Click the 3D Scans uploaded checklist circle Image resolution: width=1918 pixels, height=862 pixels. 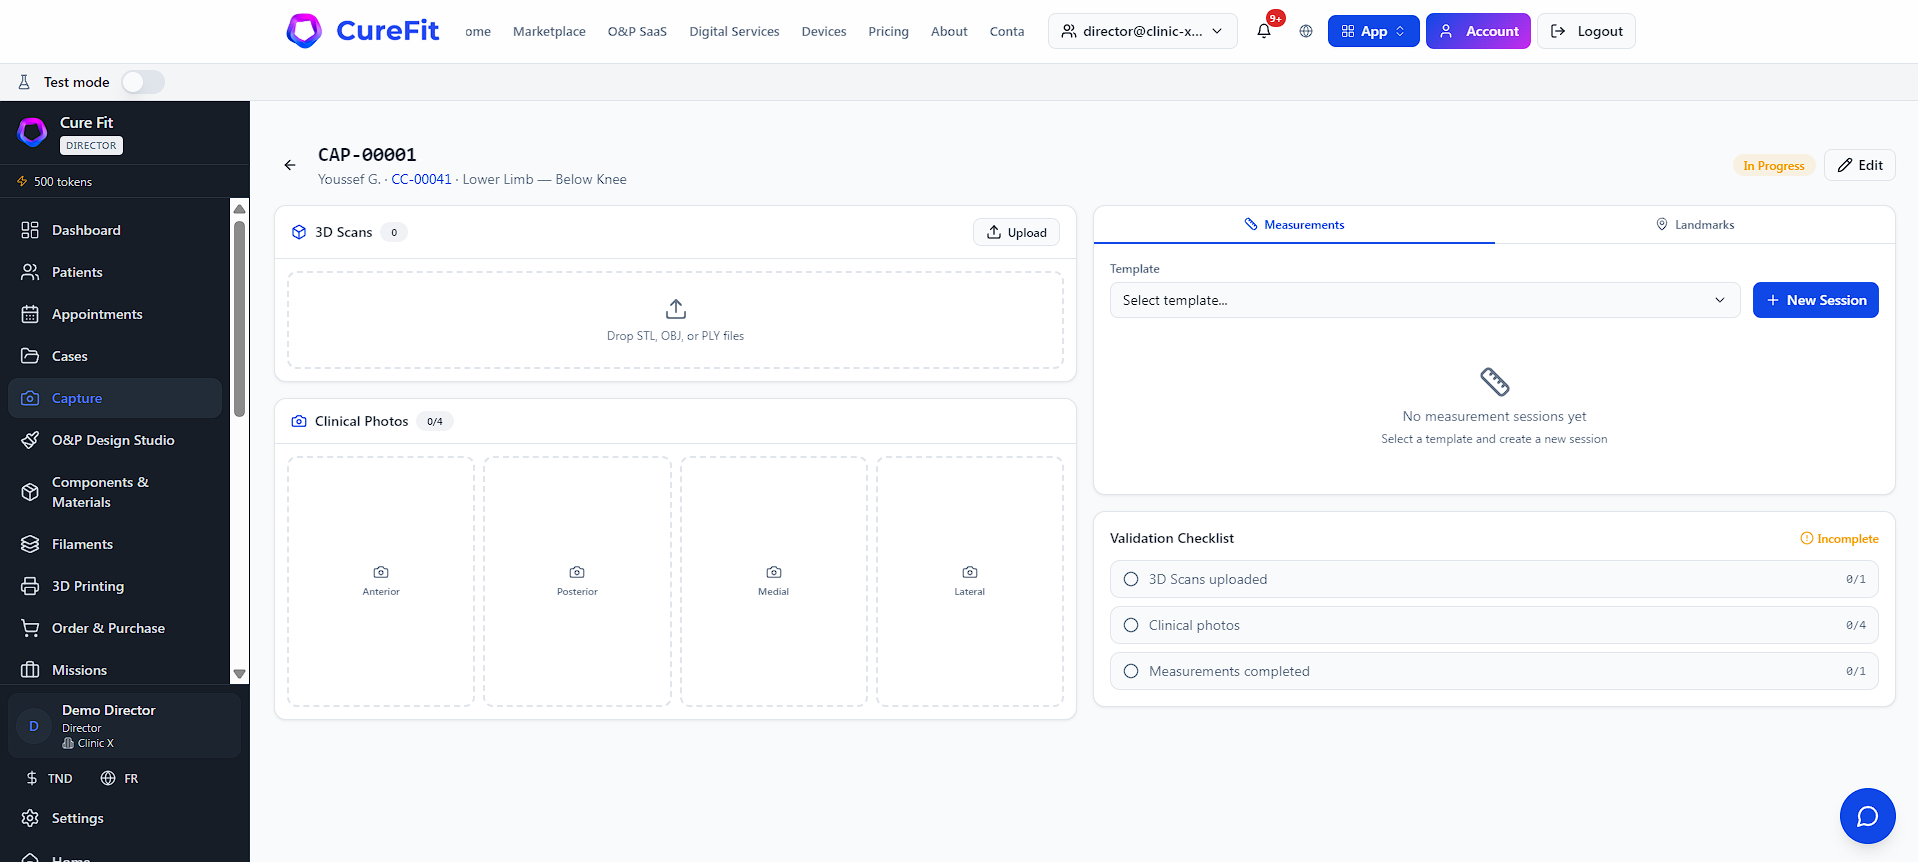click(x=1131, y=579)
